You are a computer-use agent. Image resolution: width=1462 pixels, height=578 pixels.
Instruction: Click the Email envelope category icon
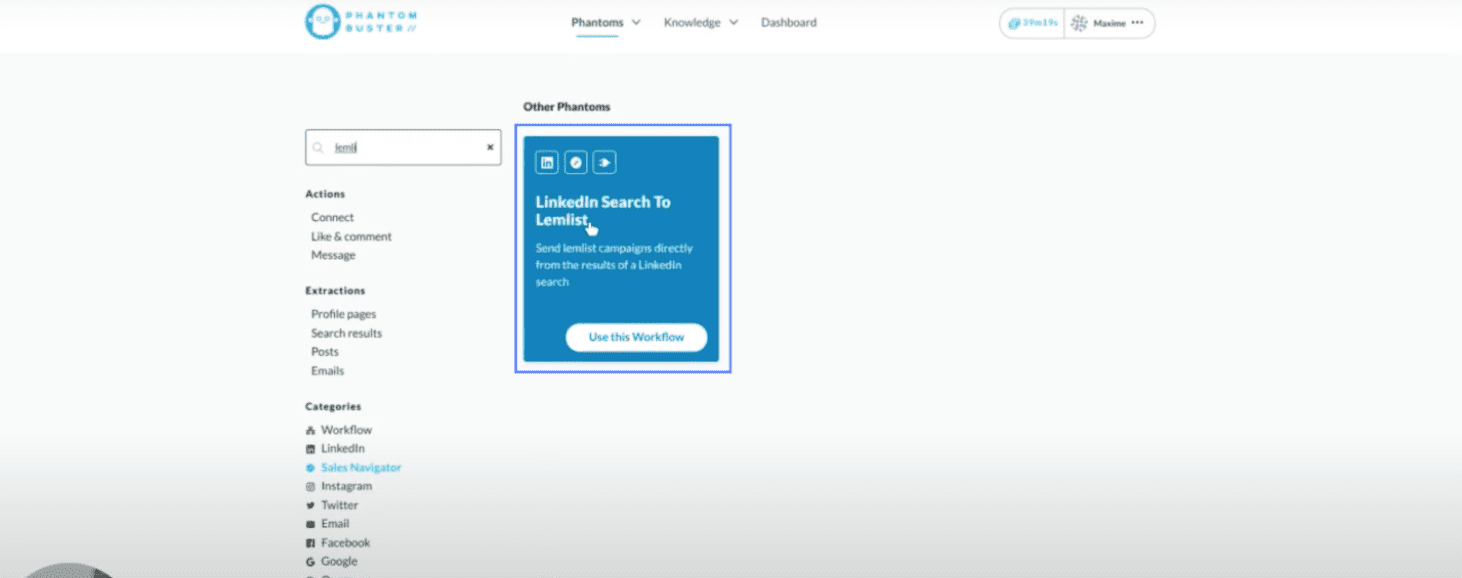pyautogui.click(x=310, y=524)
